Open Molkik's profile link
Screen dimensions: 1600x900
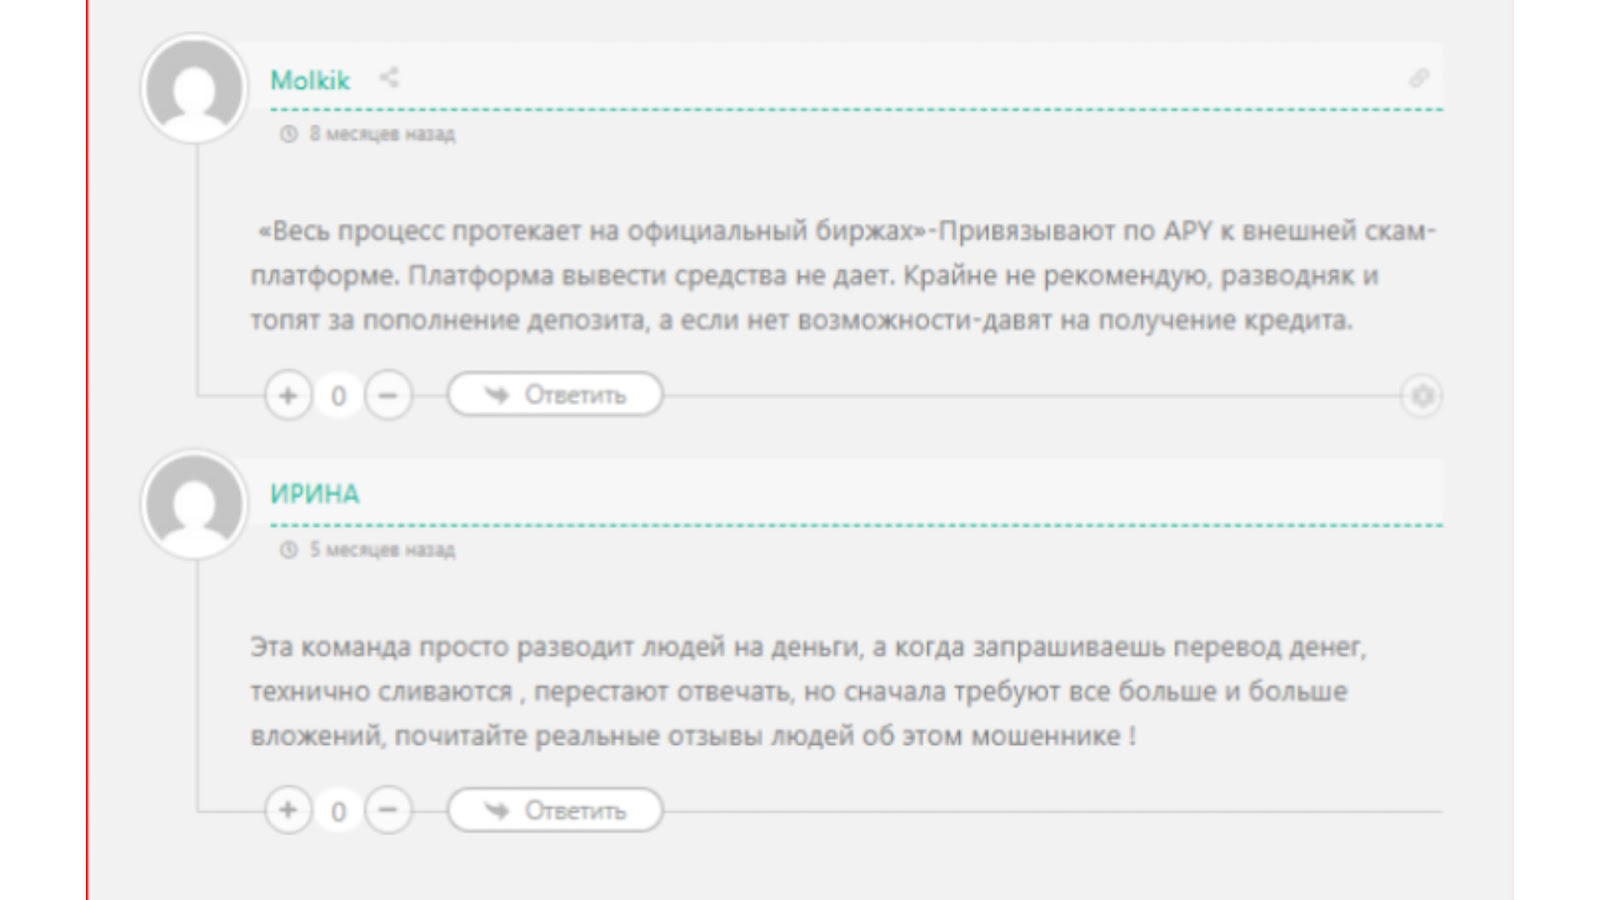(x=311, y=80)
